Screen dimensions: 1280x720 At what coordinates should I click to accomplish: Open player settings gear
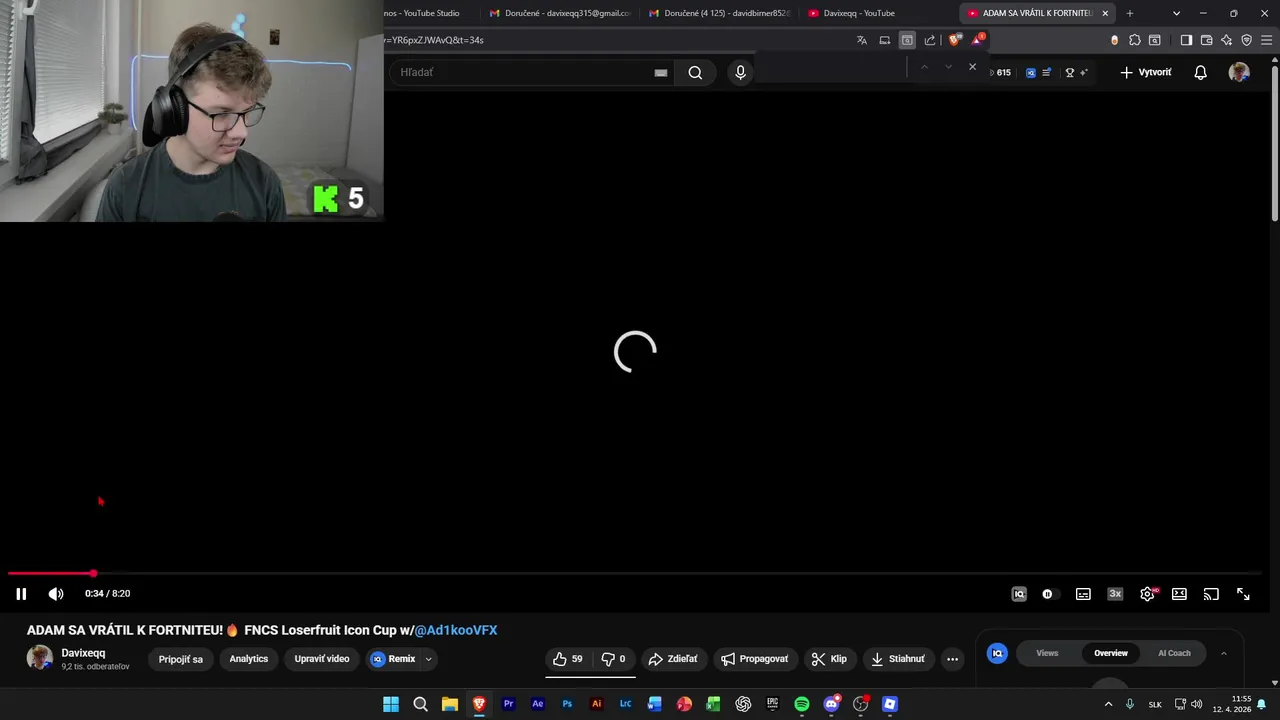tap(1148, 594)
